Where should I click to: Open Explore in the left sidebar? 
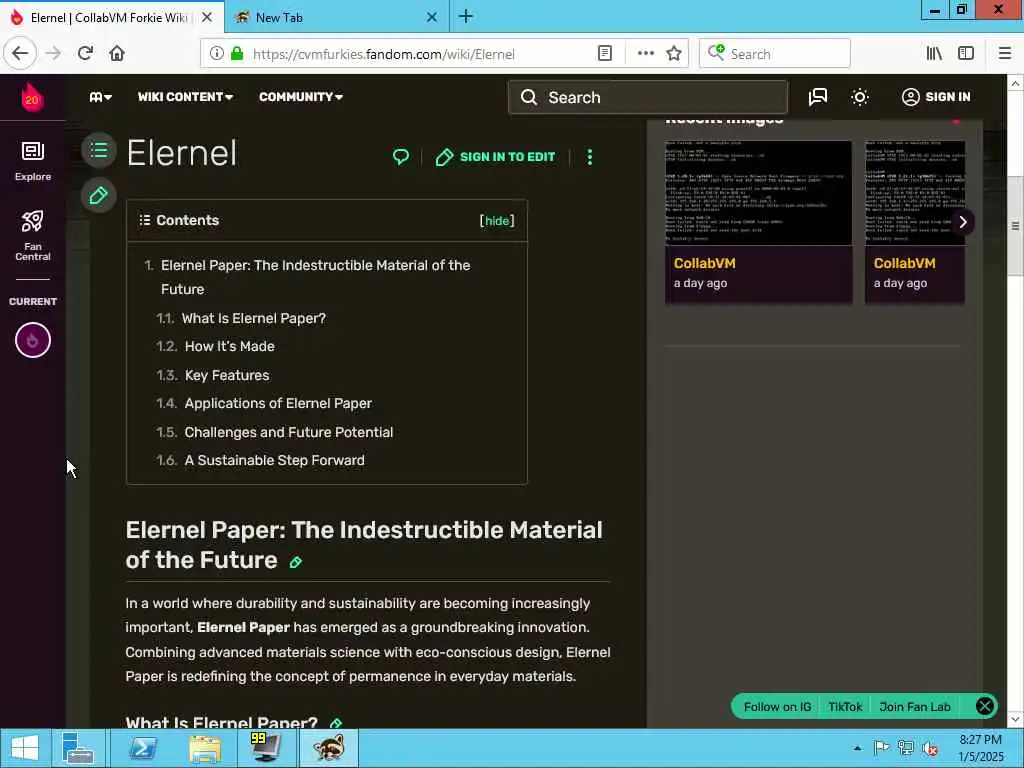33,161
